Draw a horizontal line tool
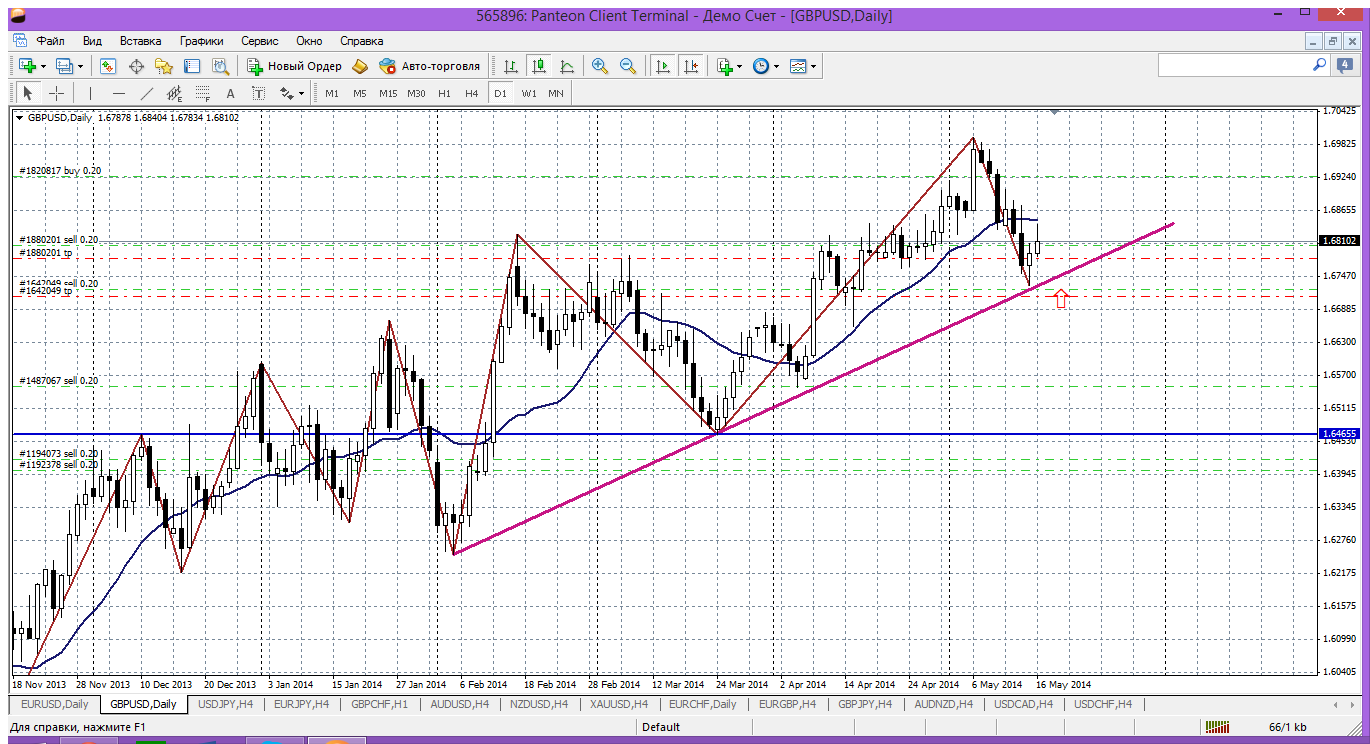The width and height of the screenshot is (1370, 744). point(119,93)
